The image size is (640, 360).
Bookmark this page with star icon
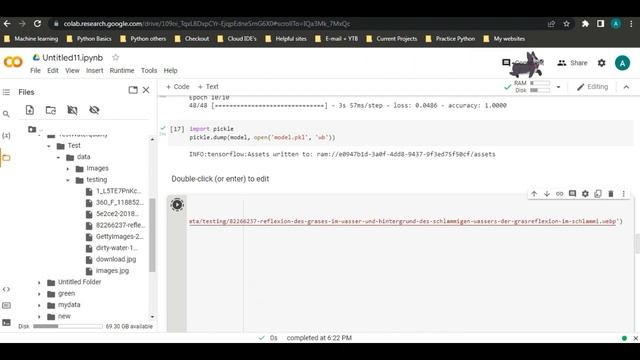[x=567, y=24]
